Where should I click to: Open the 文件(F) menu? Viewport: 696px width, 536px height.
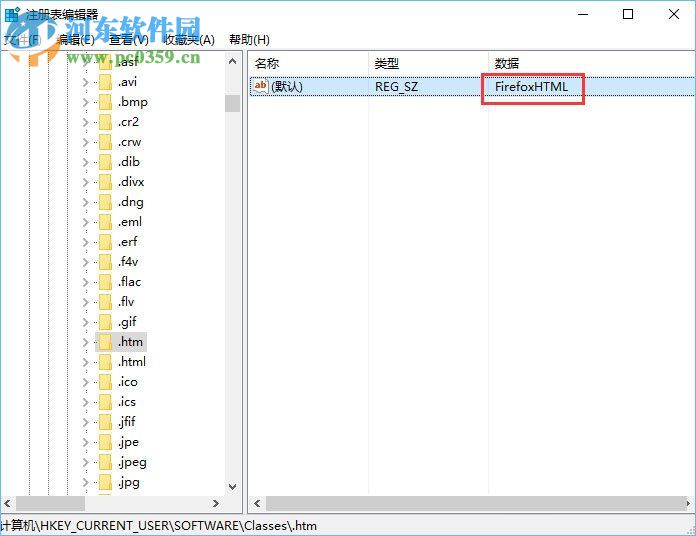click(x=22, y=40)
